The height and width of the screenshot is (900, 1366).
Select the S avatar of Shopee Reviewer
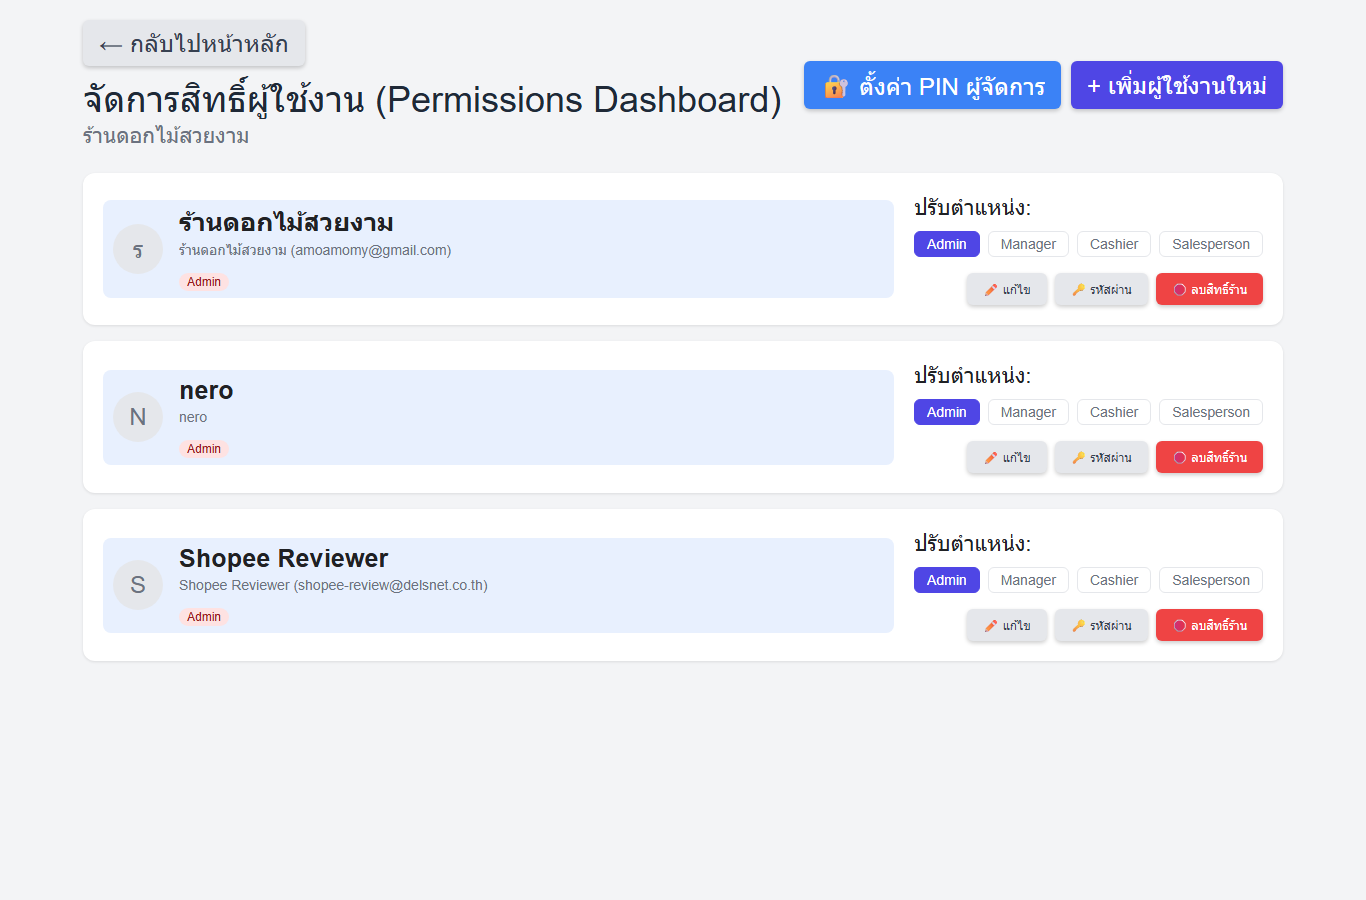click(x=138, y=585)
